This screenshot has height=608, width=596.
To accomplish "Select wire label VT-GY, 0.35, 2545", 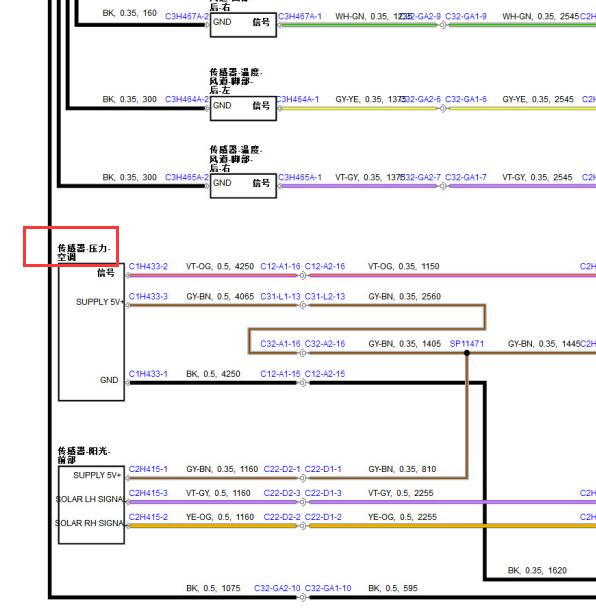I will click(x=537, y=177).
